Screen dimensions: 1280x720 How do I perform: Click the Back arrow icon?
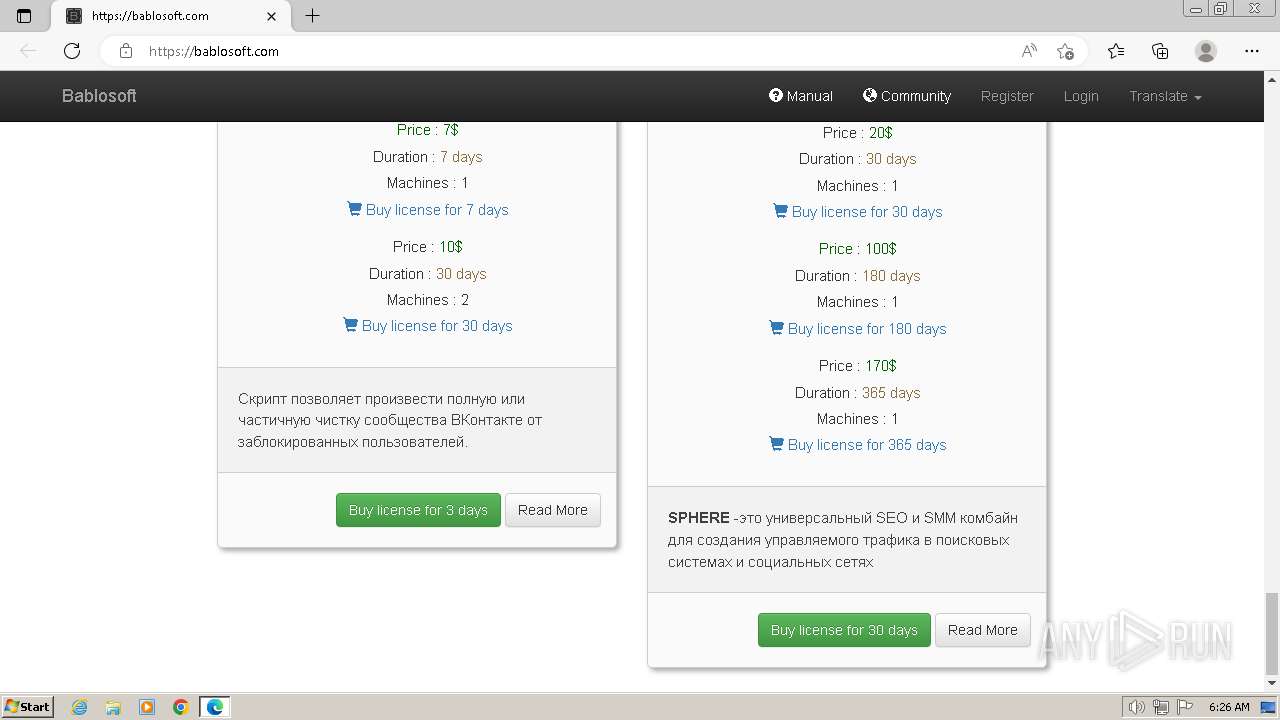click(x=28, y=51)
